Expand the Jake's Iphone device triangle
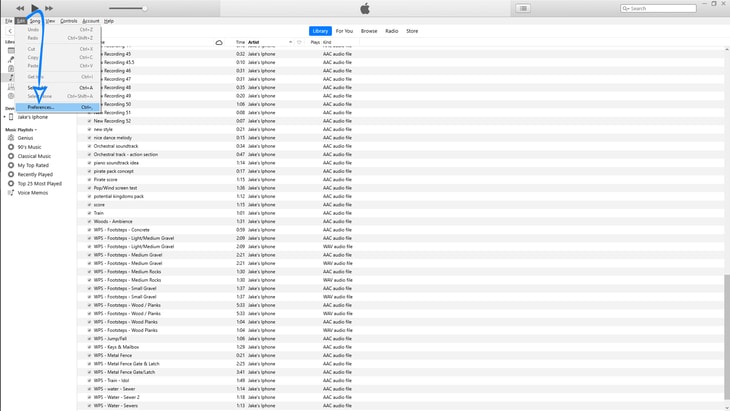Screen dimensions: 730x411 5,117
